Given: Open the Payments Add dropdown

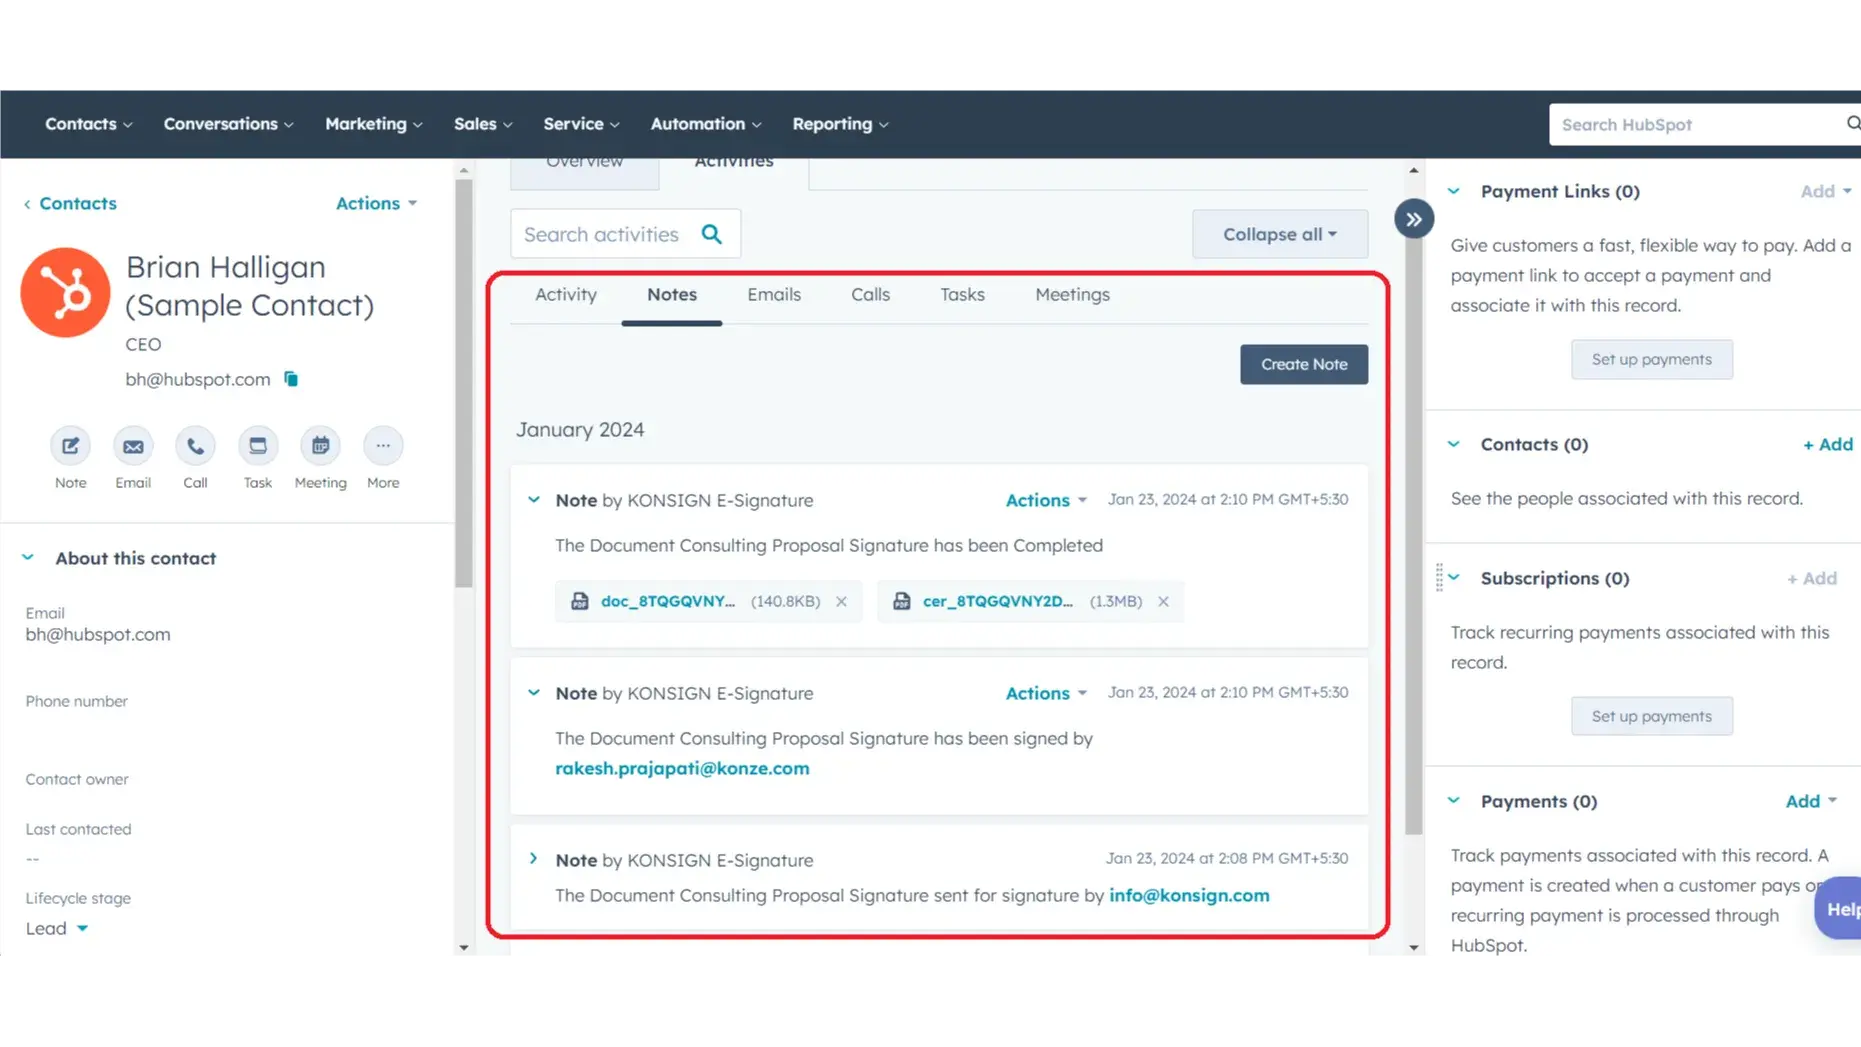Looking at the screenshot, I should coord(1811,801).
